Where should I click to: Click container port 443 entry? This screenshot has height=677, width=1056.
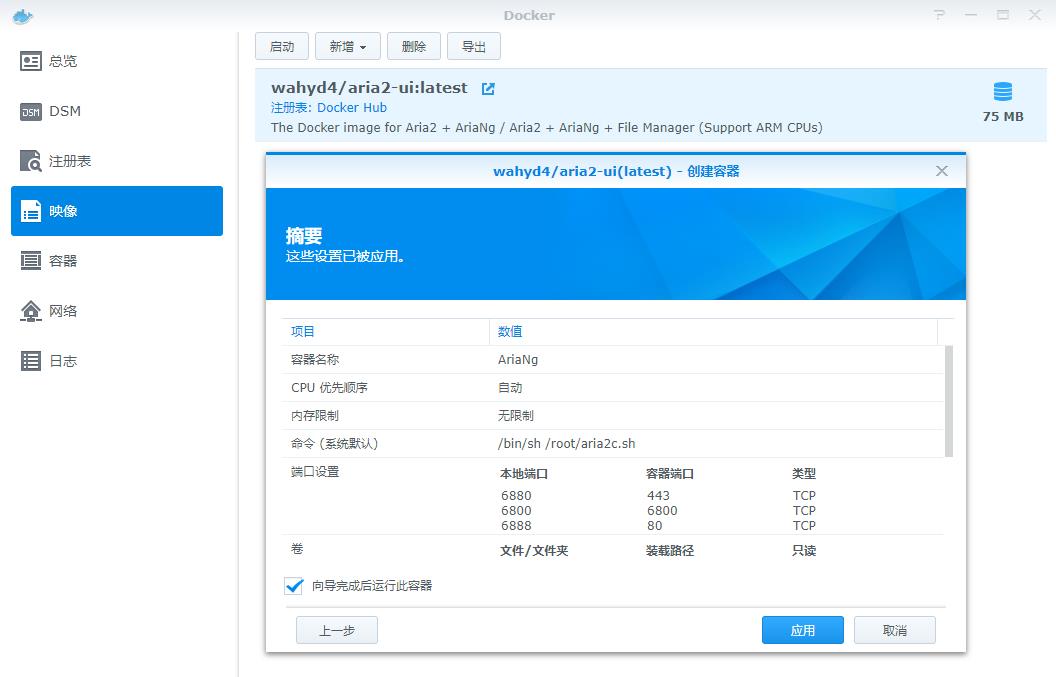click(658, 496)
